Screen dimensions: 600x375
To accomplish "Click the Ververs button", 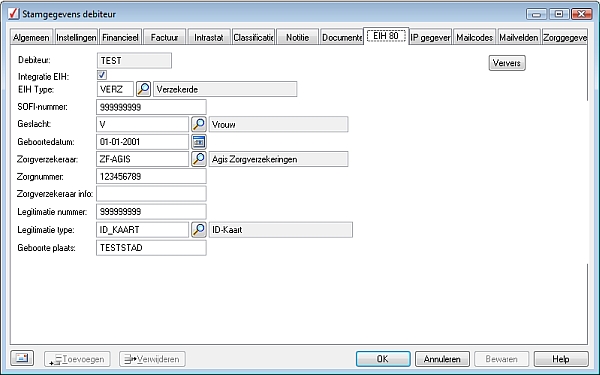I will click(507, 63).
